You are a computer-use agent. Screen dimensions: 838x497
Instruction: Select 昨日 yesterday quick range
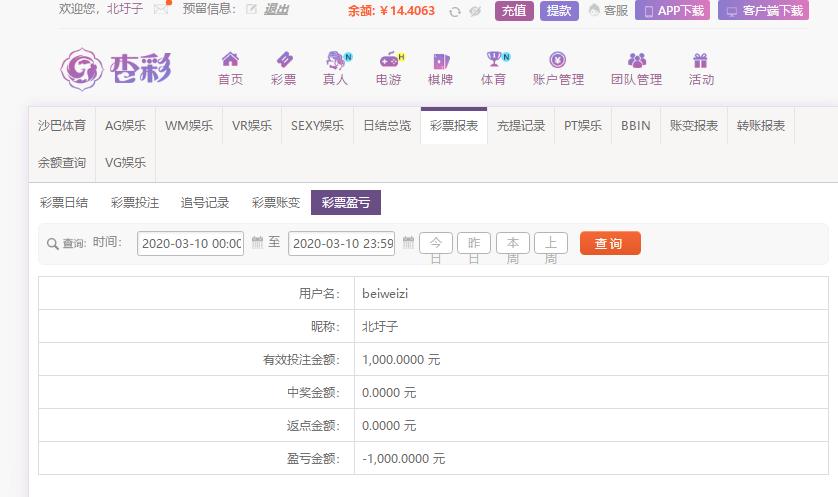click(x=474, y=244)
